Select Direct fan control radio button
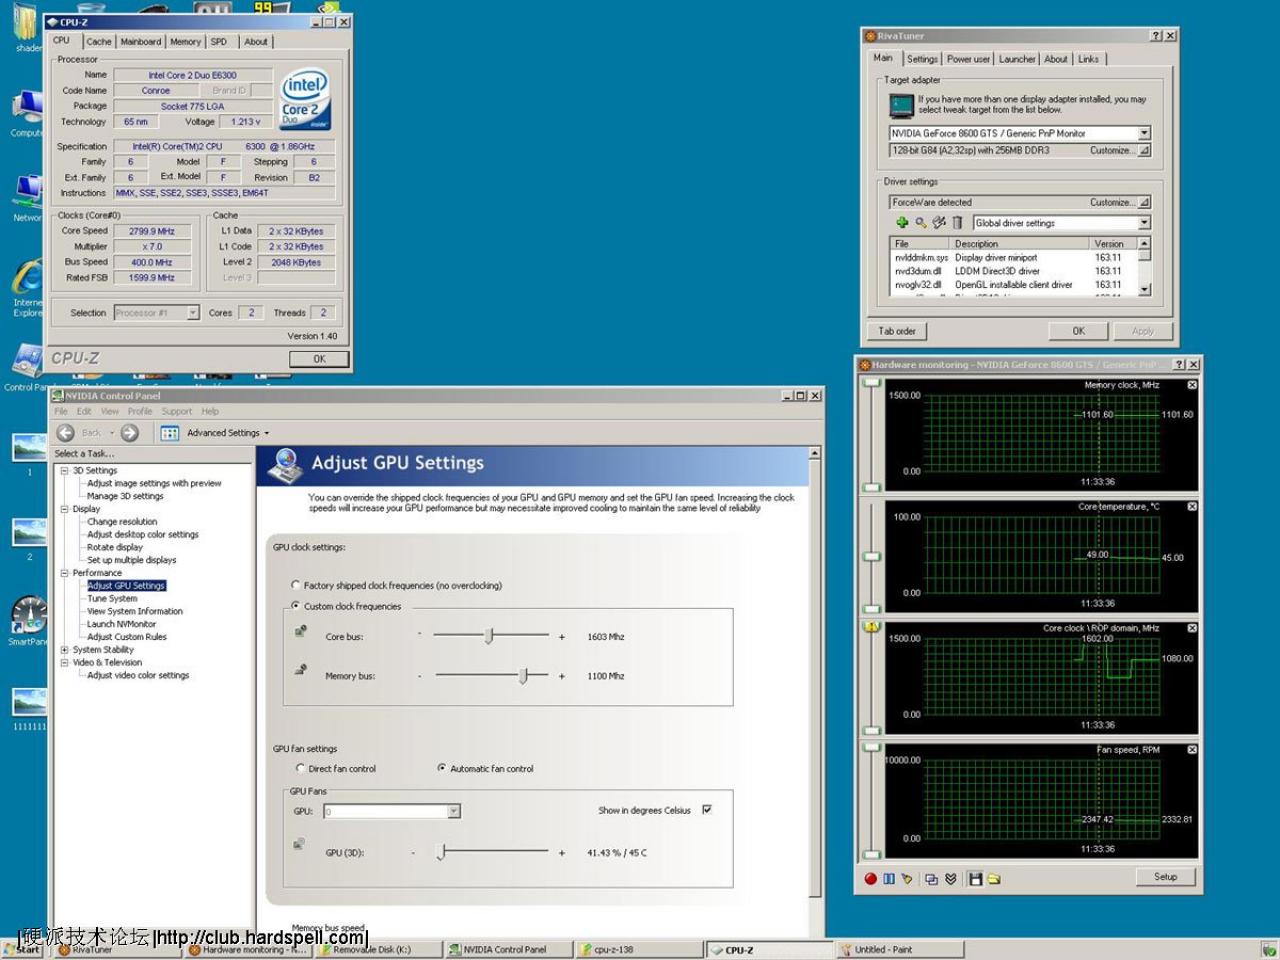This screenshot has height=960, width=1280. [x=300, y=768]
